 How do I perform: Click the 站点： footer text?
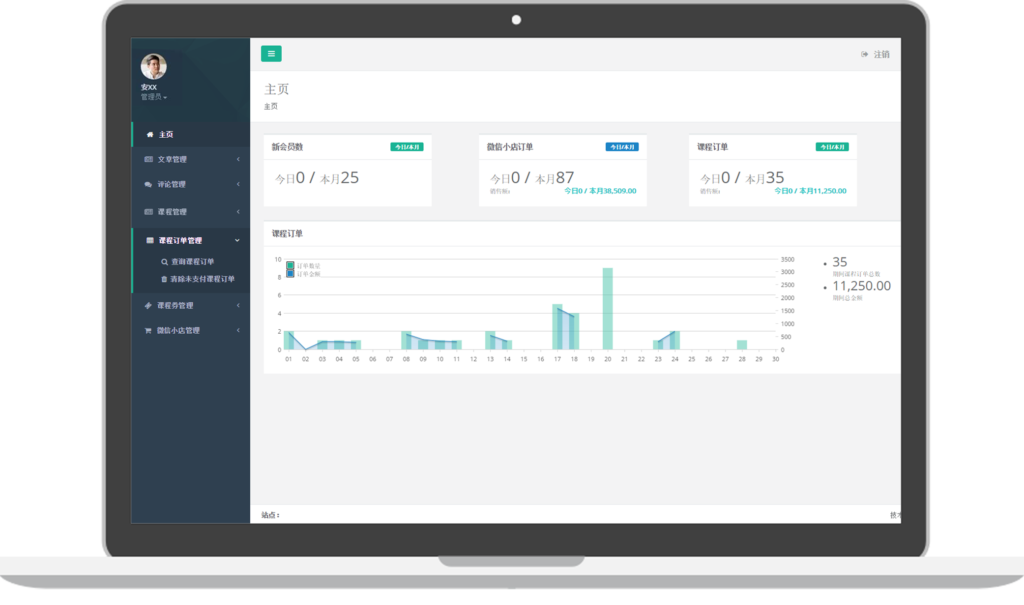270,515
